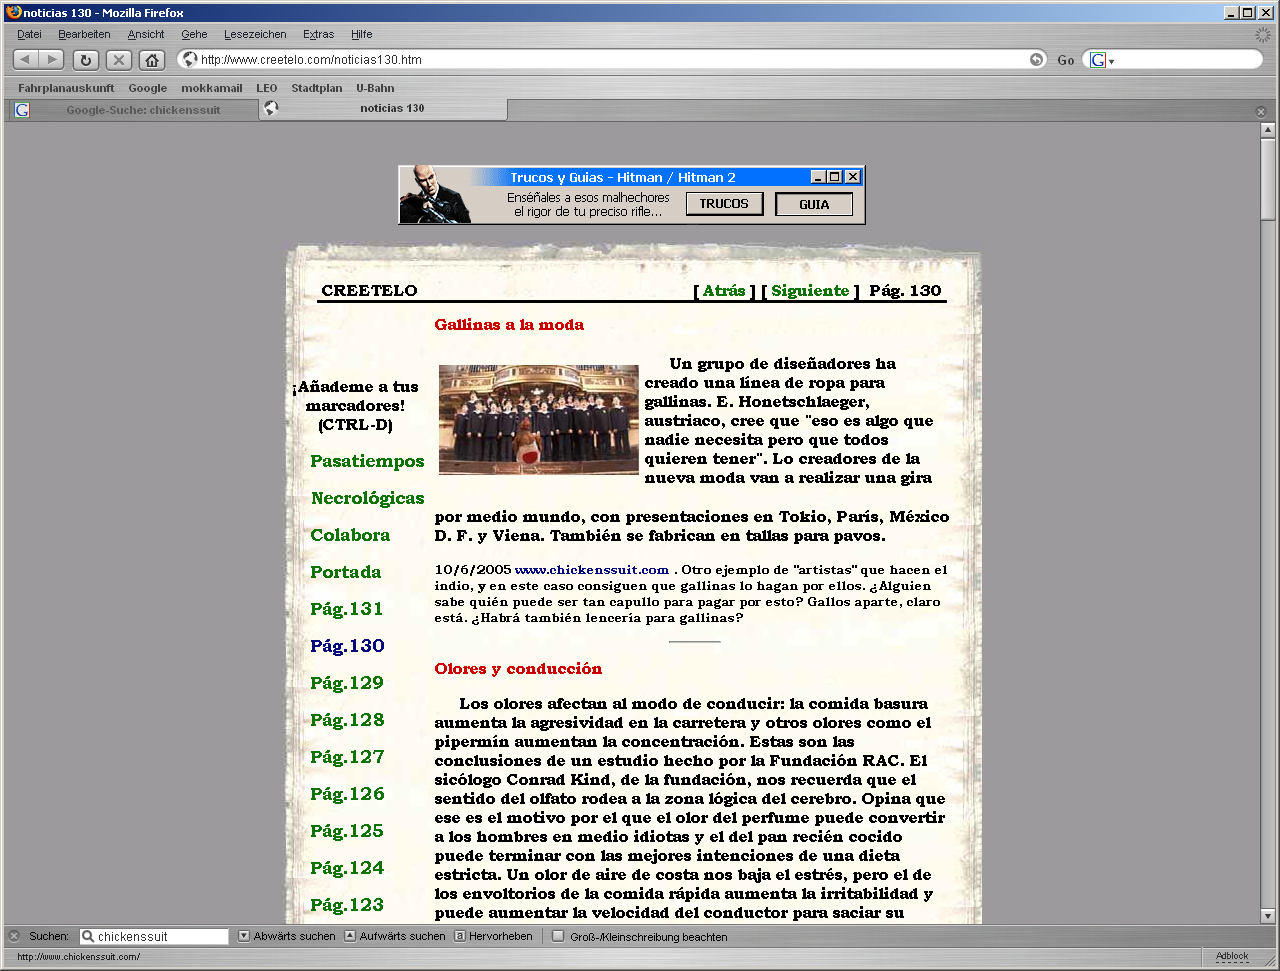1280x971 pixels.
Task: Click the vertical scrollbar down arrow
Action: [x=1268, y=915]
